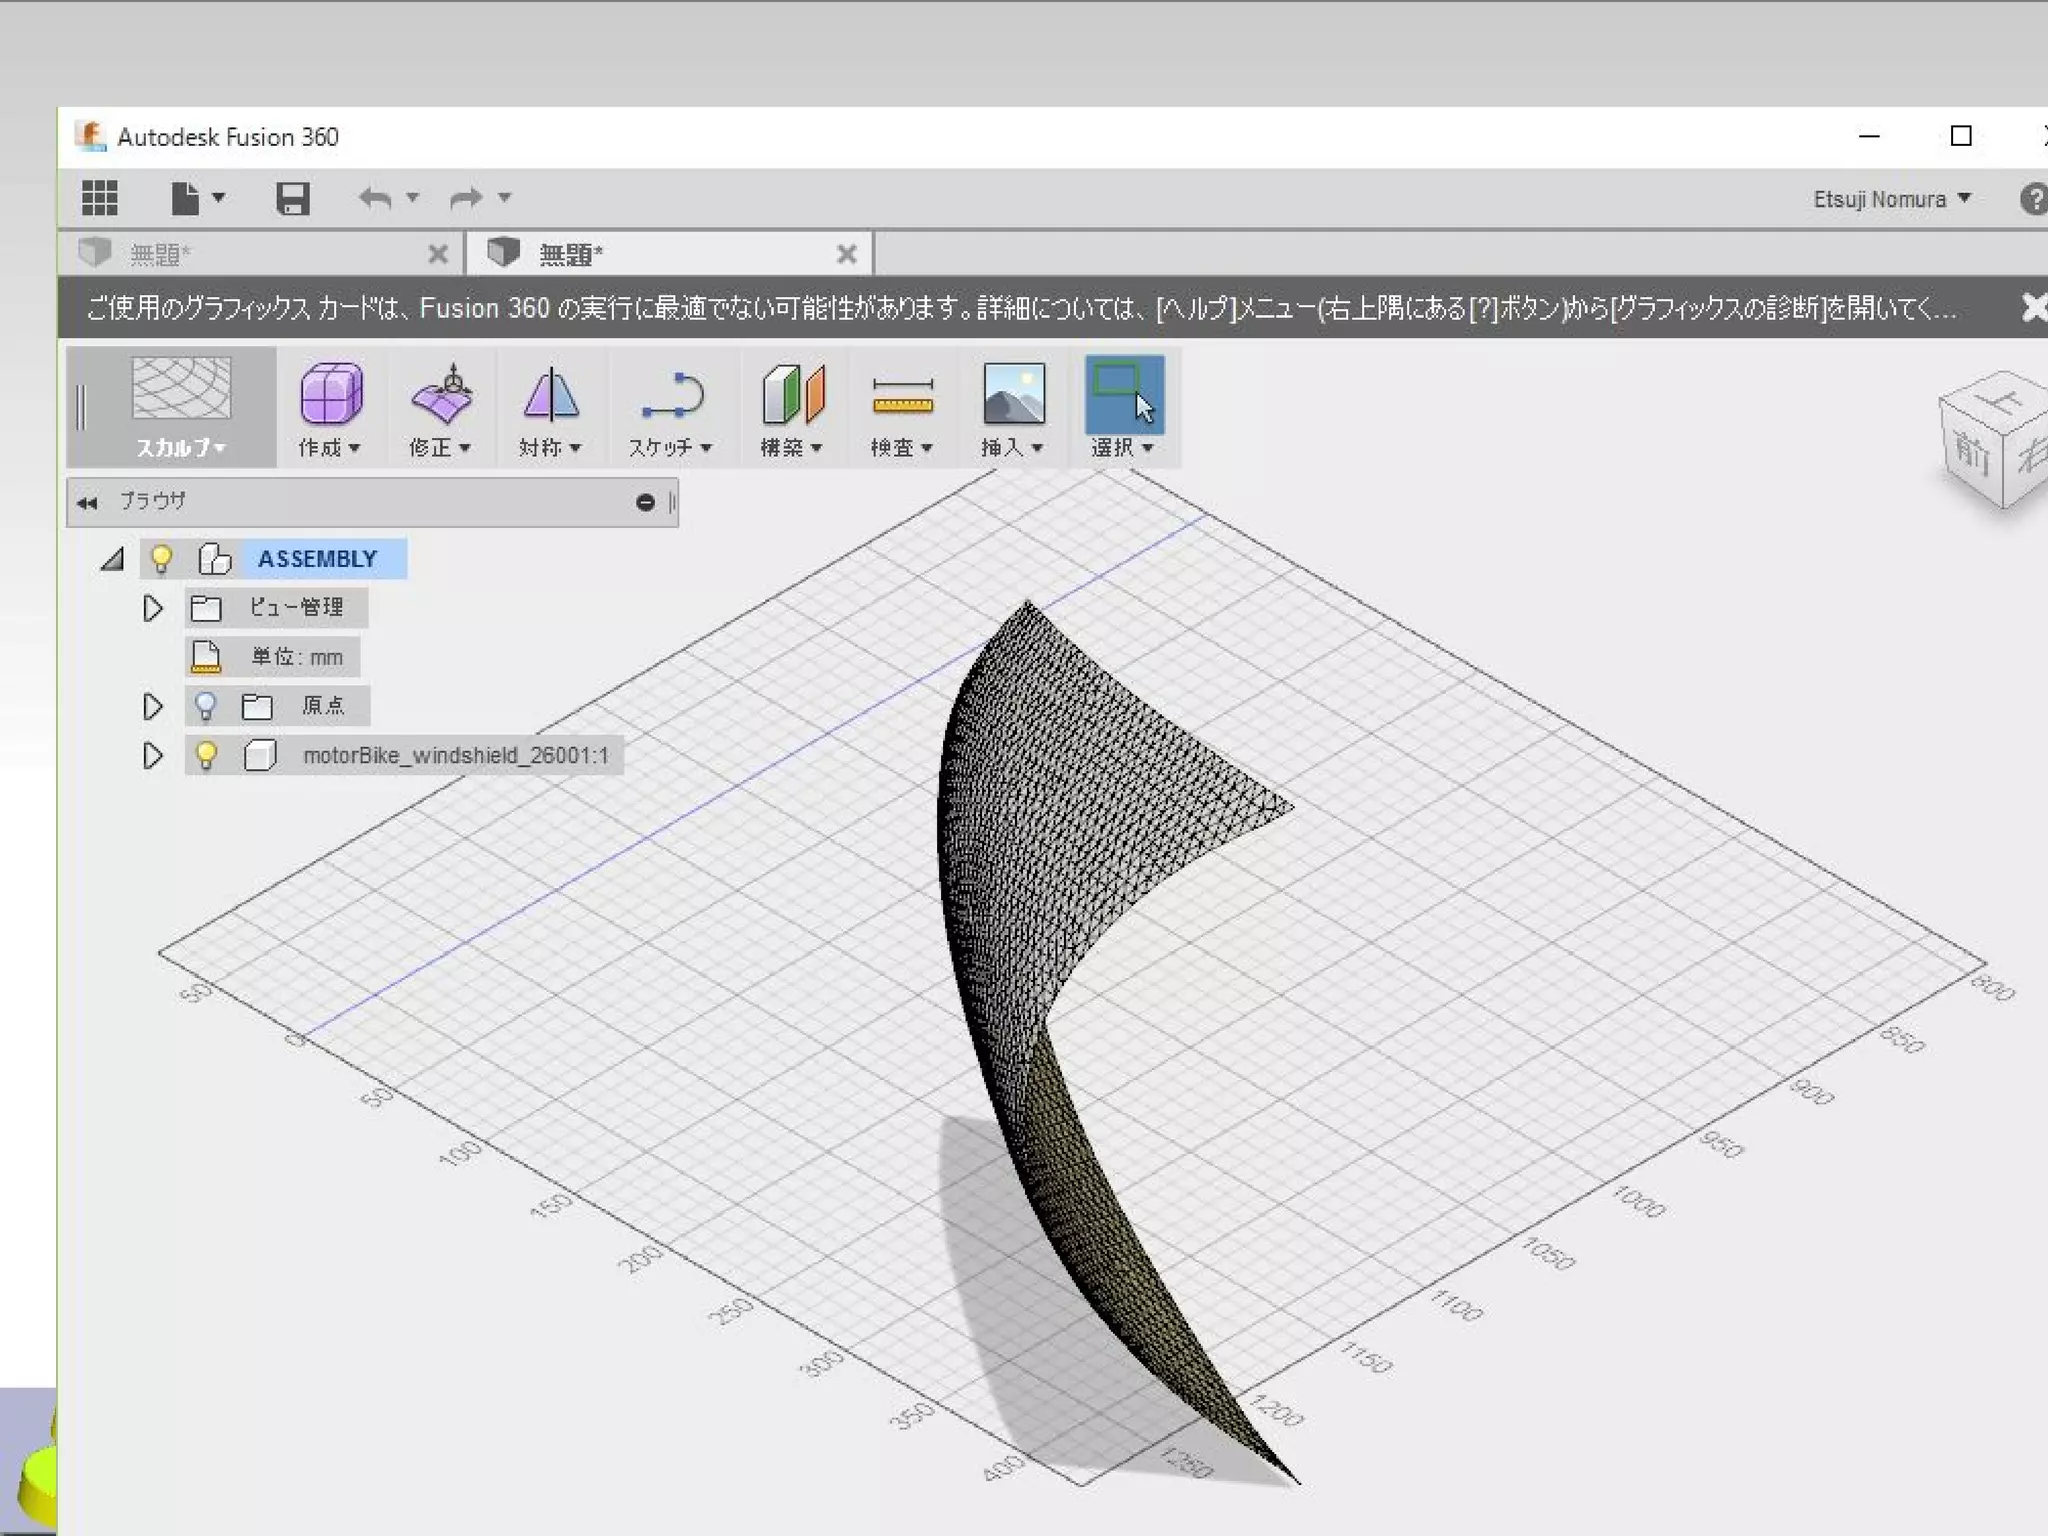Select the 対称 (Symmetry) mirror tool
The height and width of the screenshot is (1536, 2048).
coord(550,395)
